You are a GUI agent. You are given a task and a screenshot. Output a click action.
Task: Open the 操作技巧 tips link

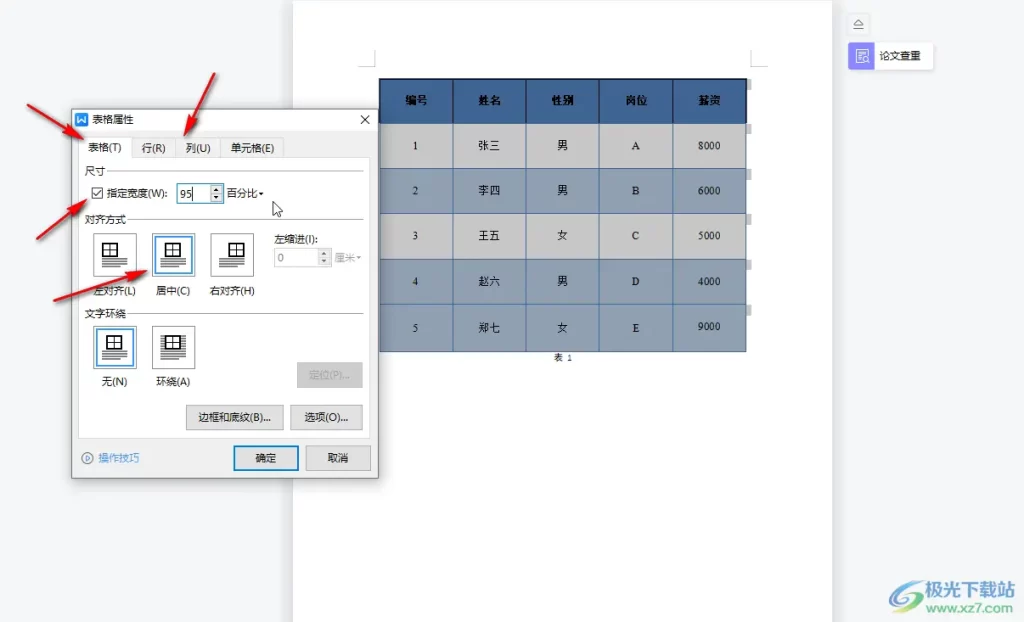point(117,458)
